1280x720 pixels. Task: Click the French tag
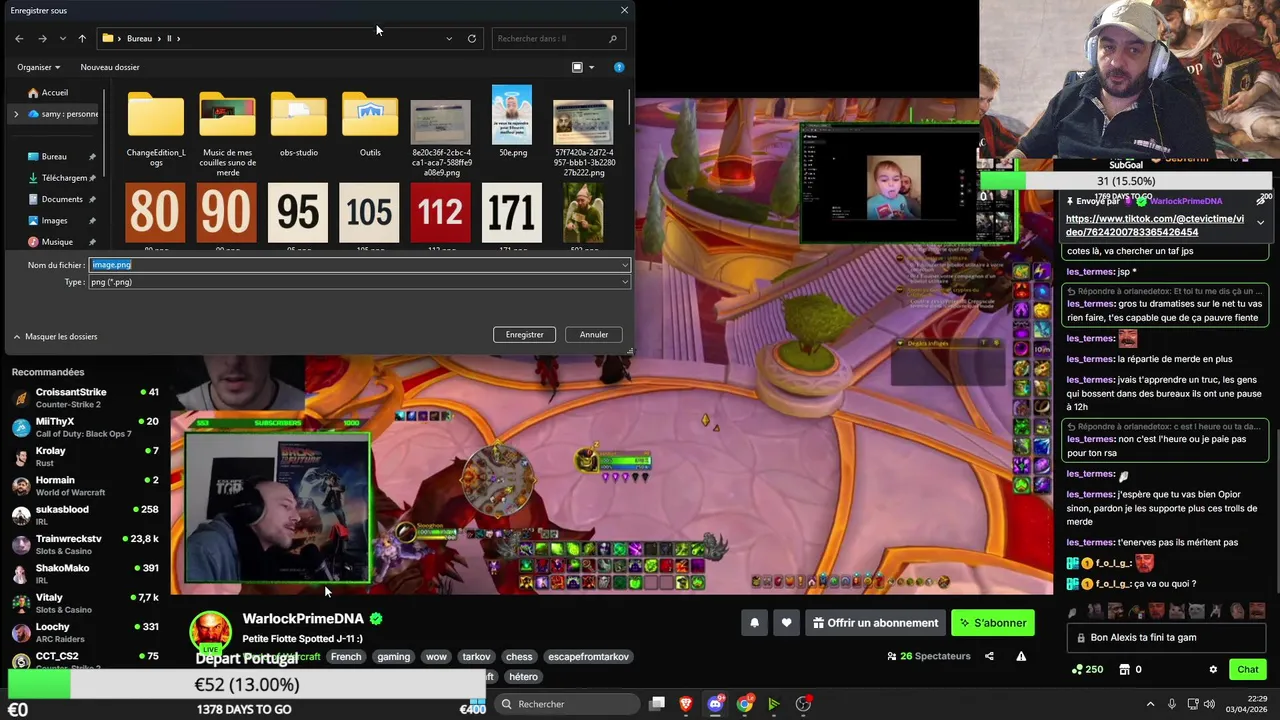pyautogui.click(x=346, y=657)
